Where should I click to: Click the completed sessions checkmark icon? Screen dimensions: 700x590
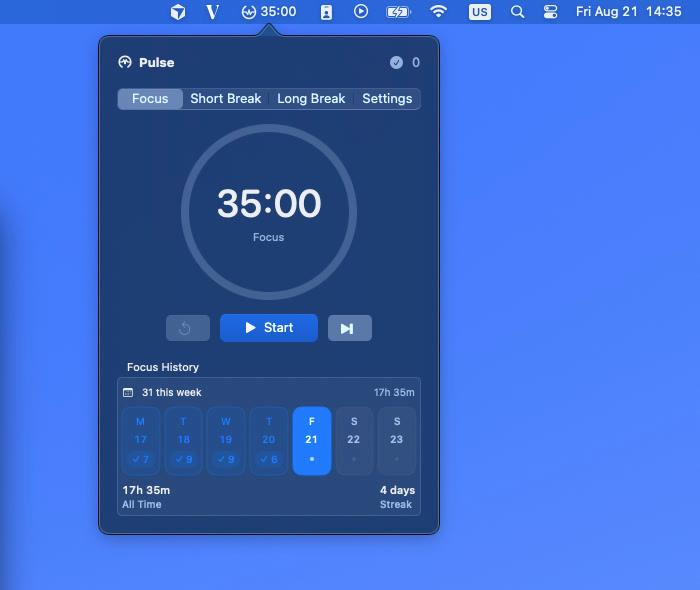[x=396, y=62]
